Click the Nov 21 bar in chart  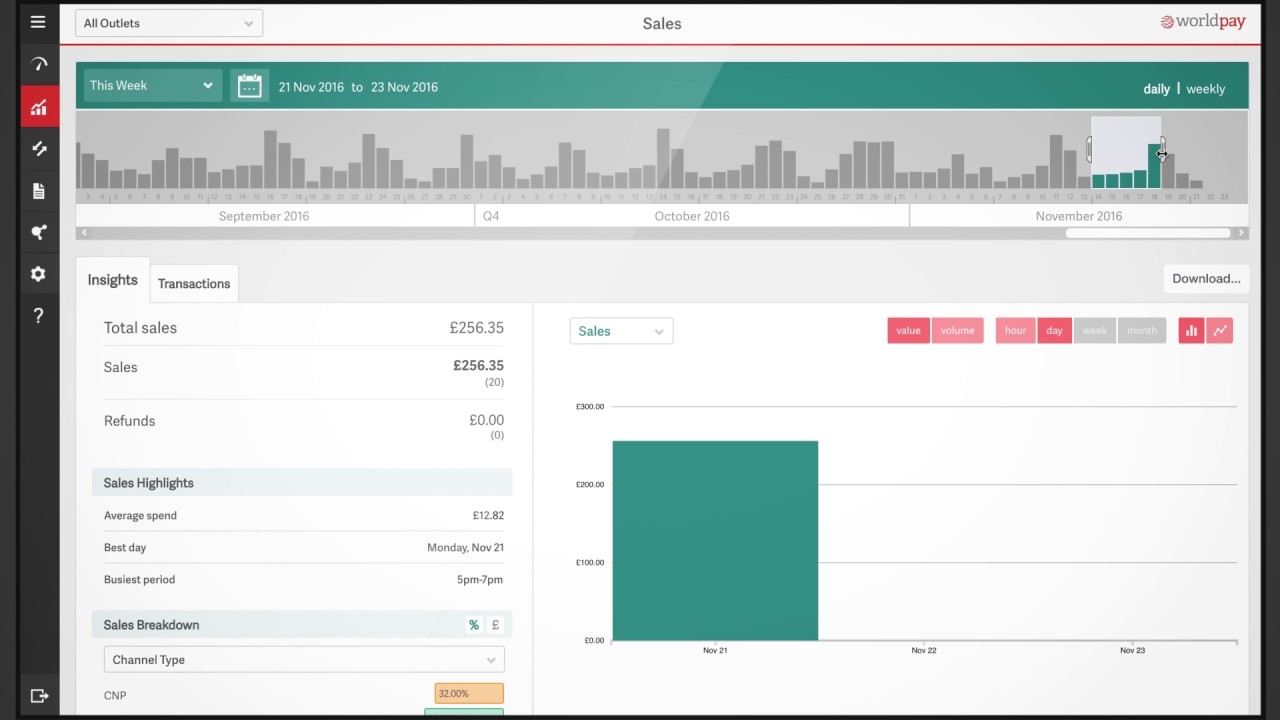click(x=715, y=540)
